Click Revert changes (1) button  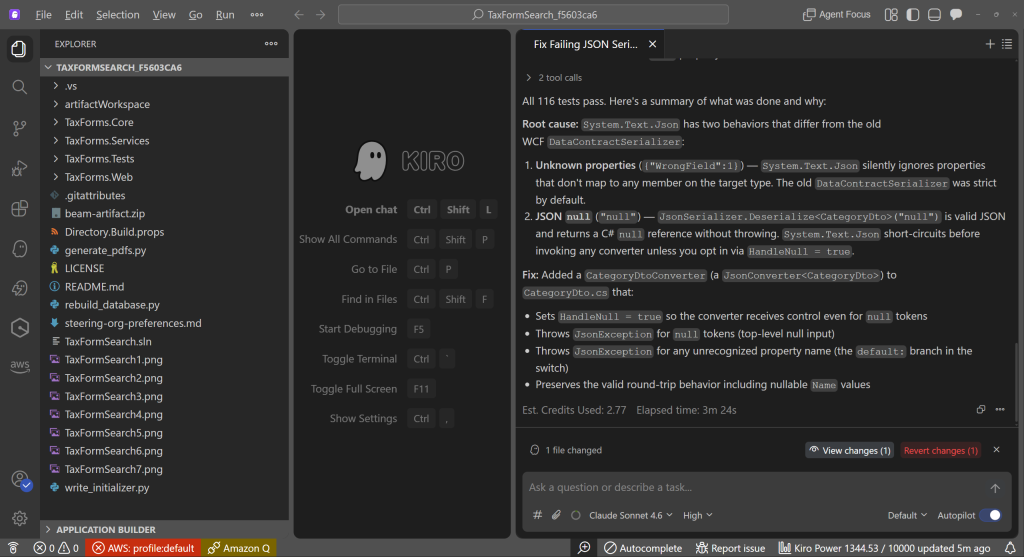(940, 450)
